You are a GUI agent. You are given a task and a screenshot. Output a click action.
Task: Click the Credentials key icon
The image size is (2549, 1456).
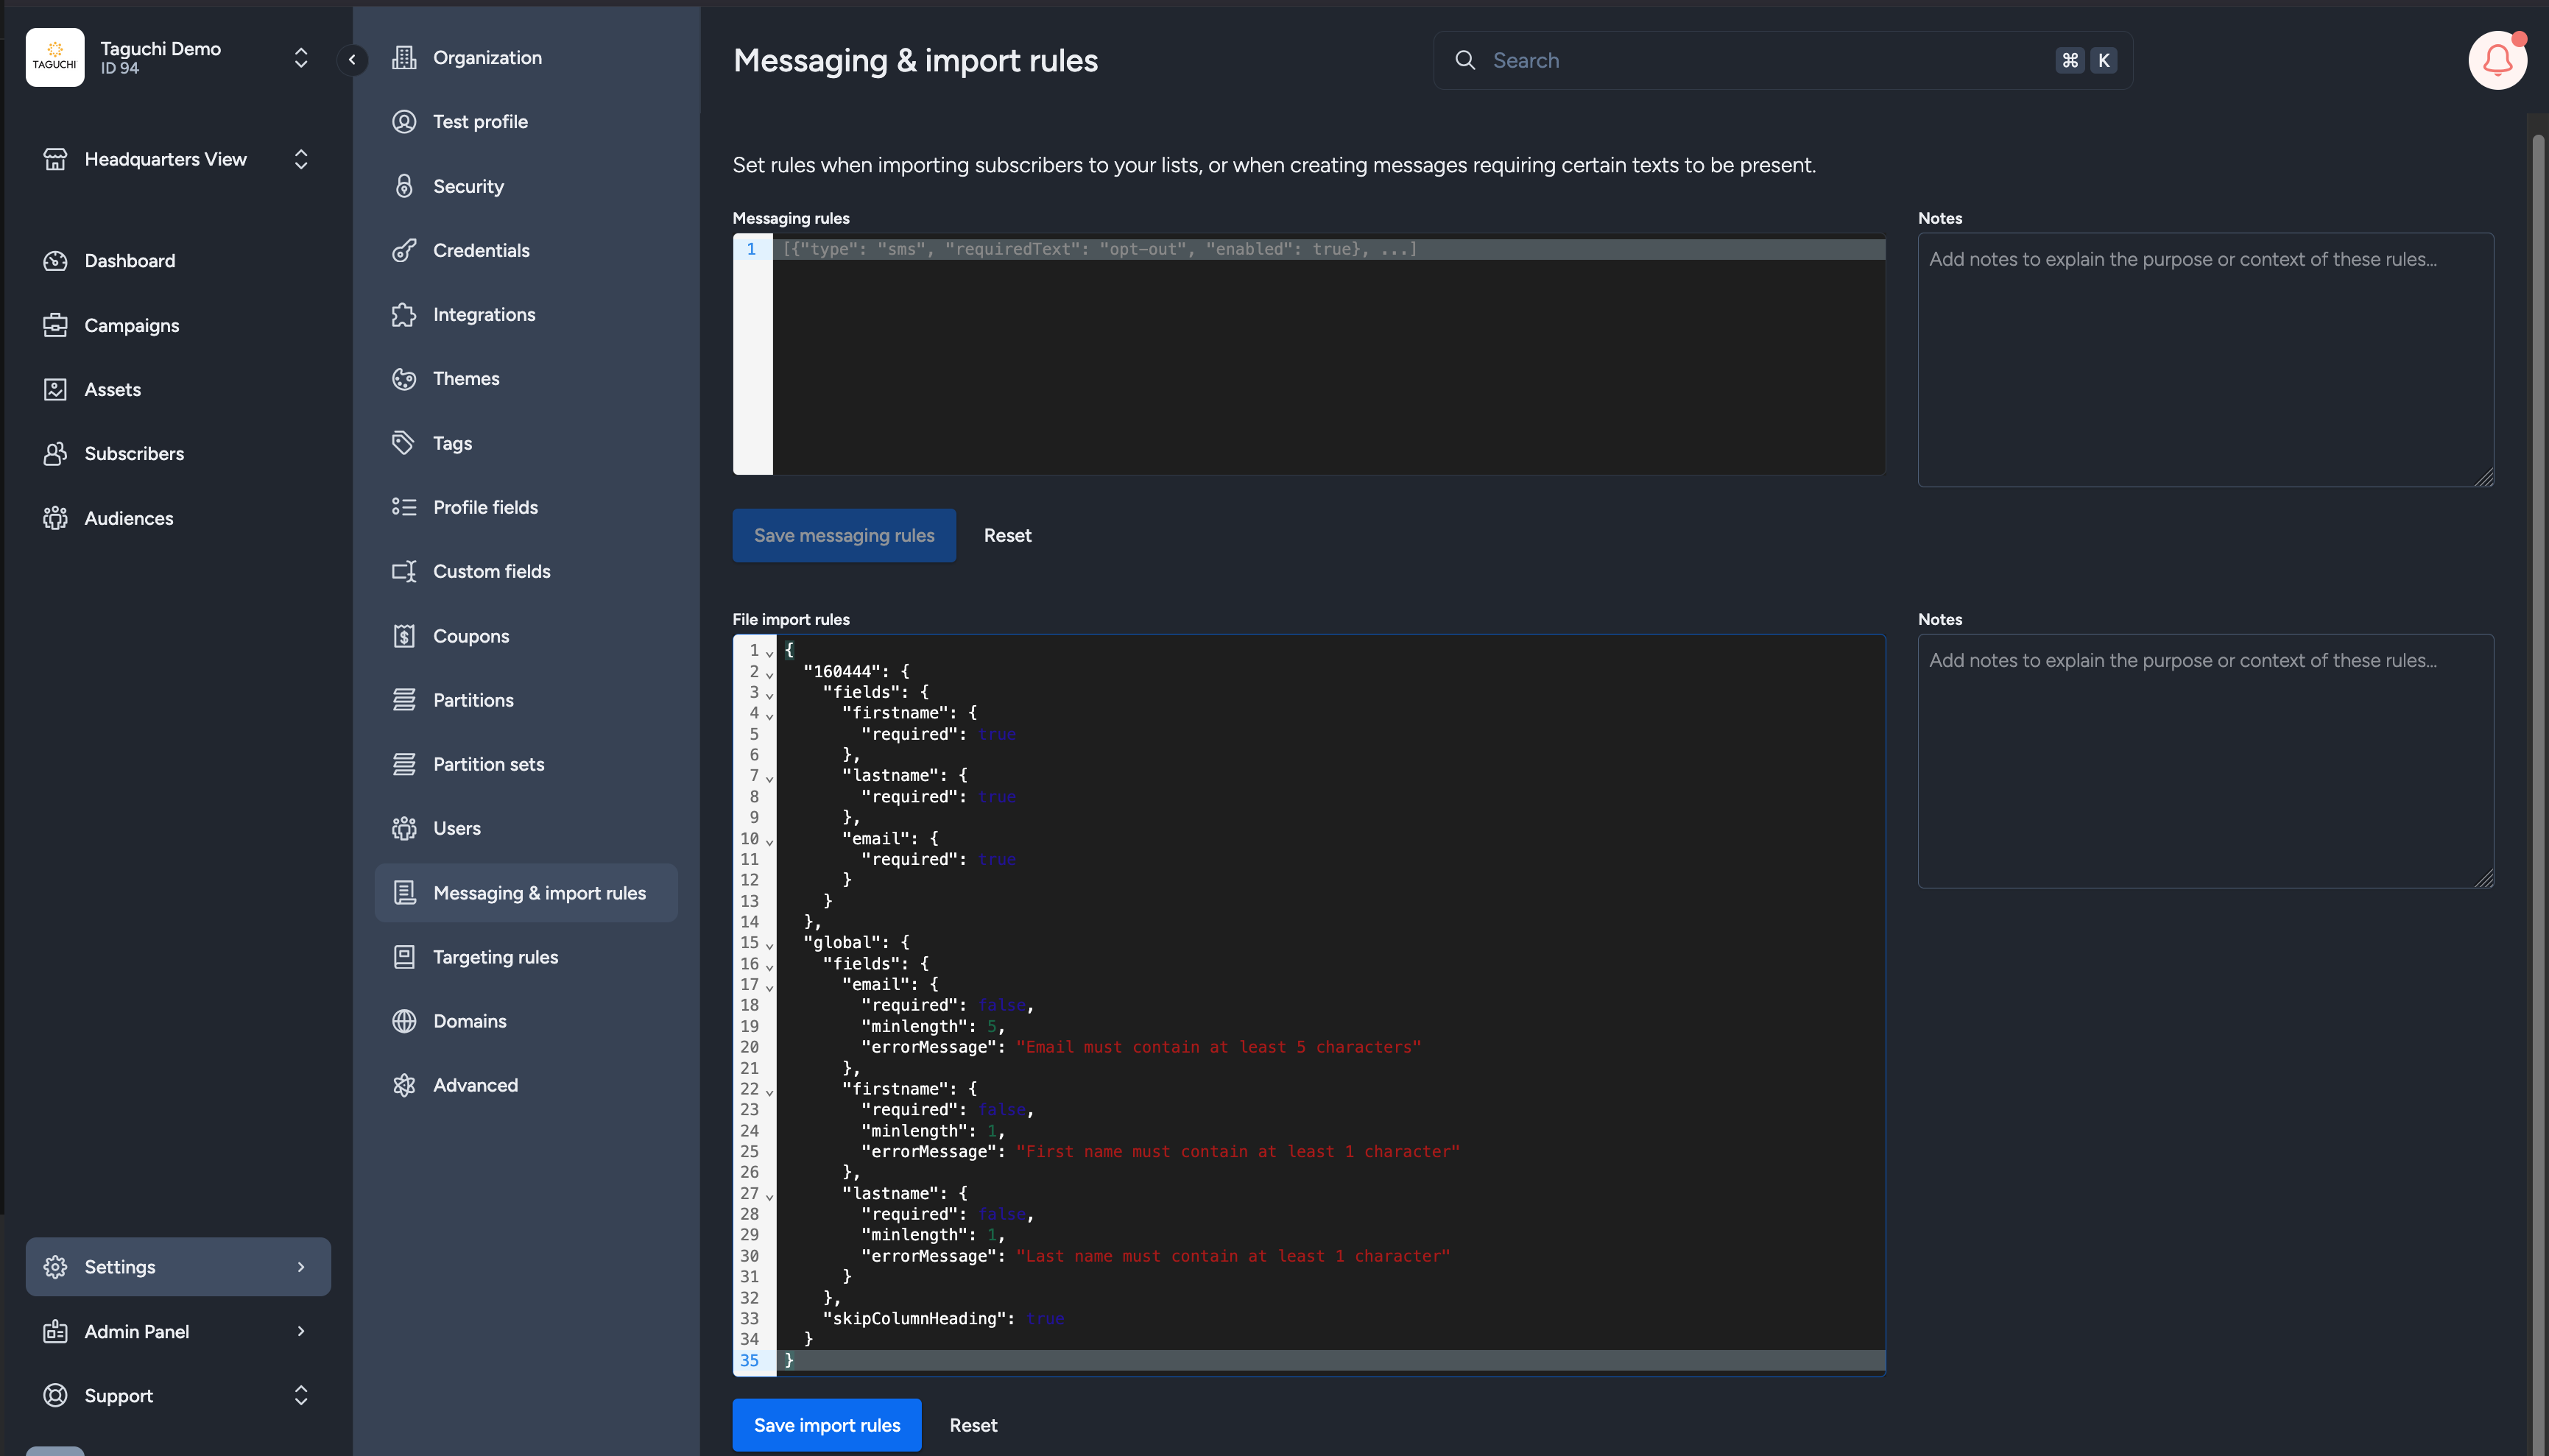(404, 250)
